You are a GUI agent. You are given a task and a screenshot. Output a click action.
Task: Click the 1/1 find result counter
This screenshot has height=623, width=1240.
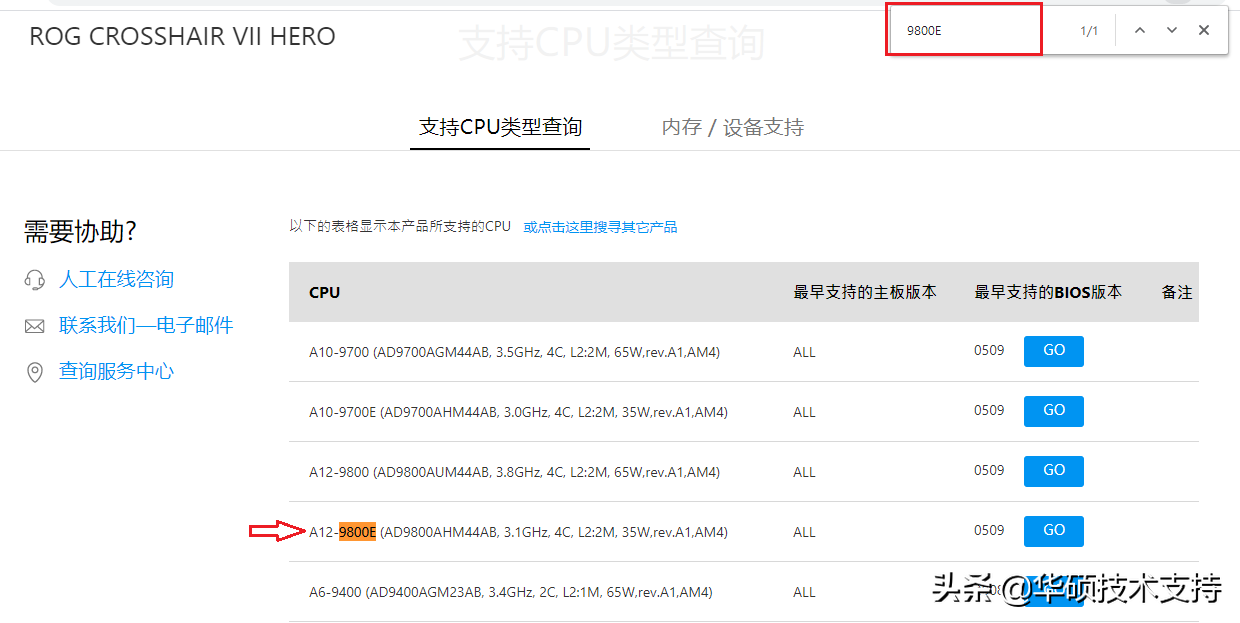[x=1089, y=31]
